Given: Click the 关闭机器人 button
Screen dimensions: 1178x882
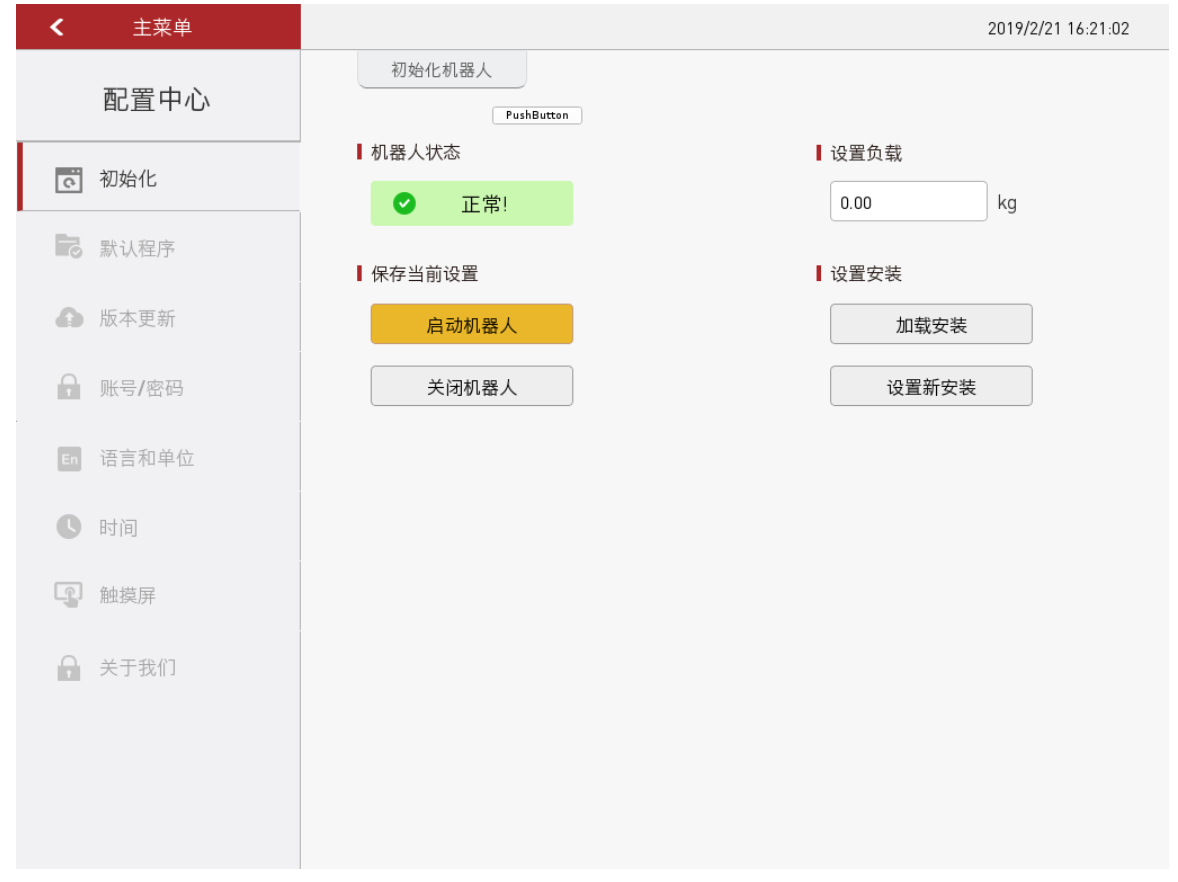Looking at the screenshot, I should [472, 386].
